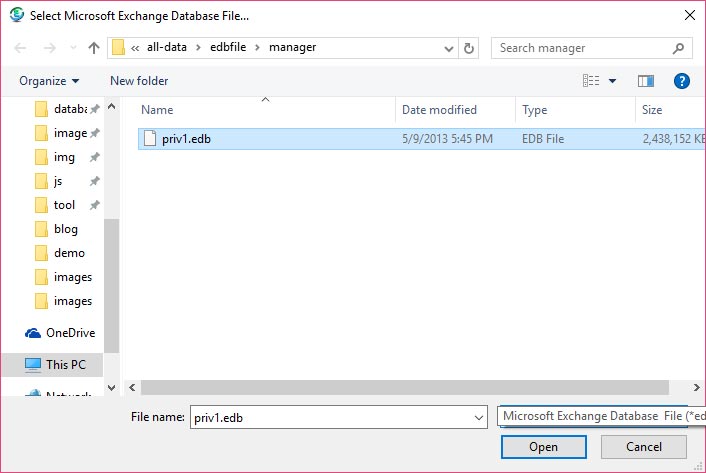This screenshot has width=706, height=473.
Task: Click the search magnifier icon
Action: 679,48
